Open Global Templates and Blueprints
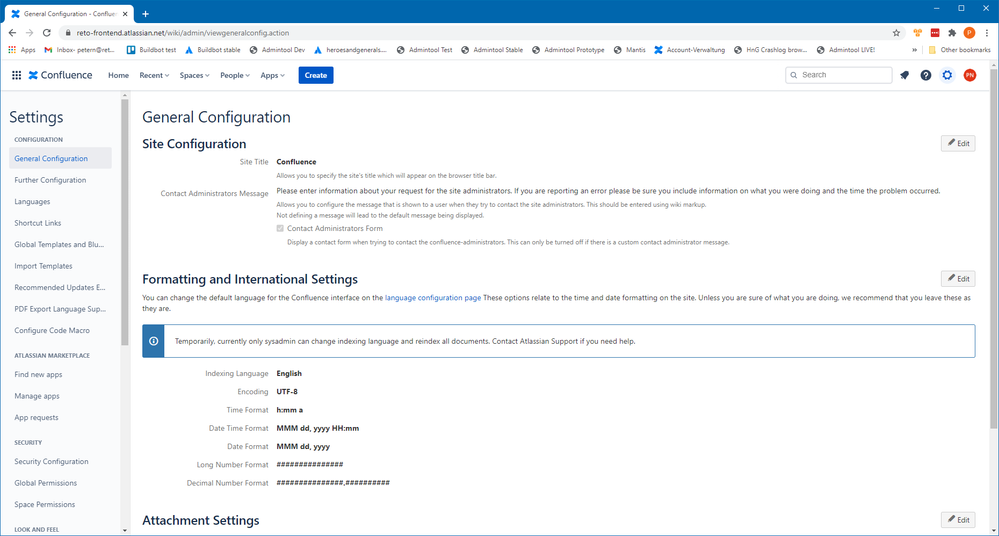Viewport: 999px width, 536px height. [x=61, y=245]
